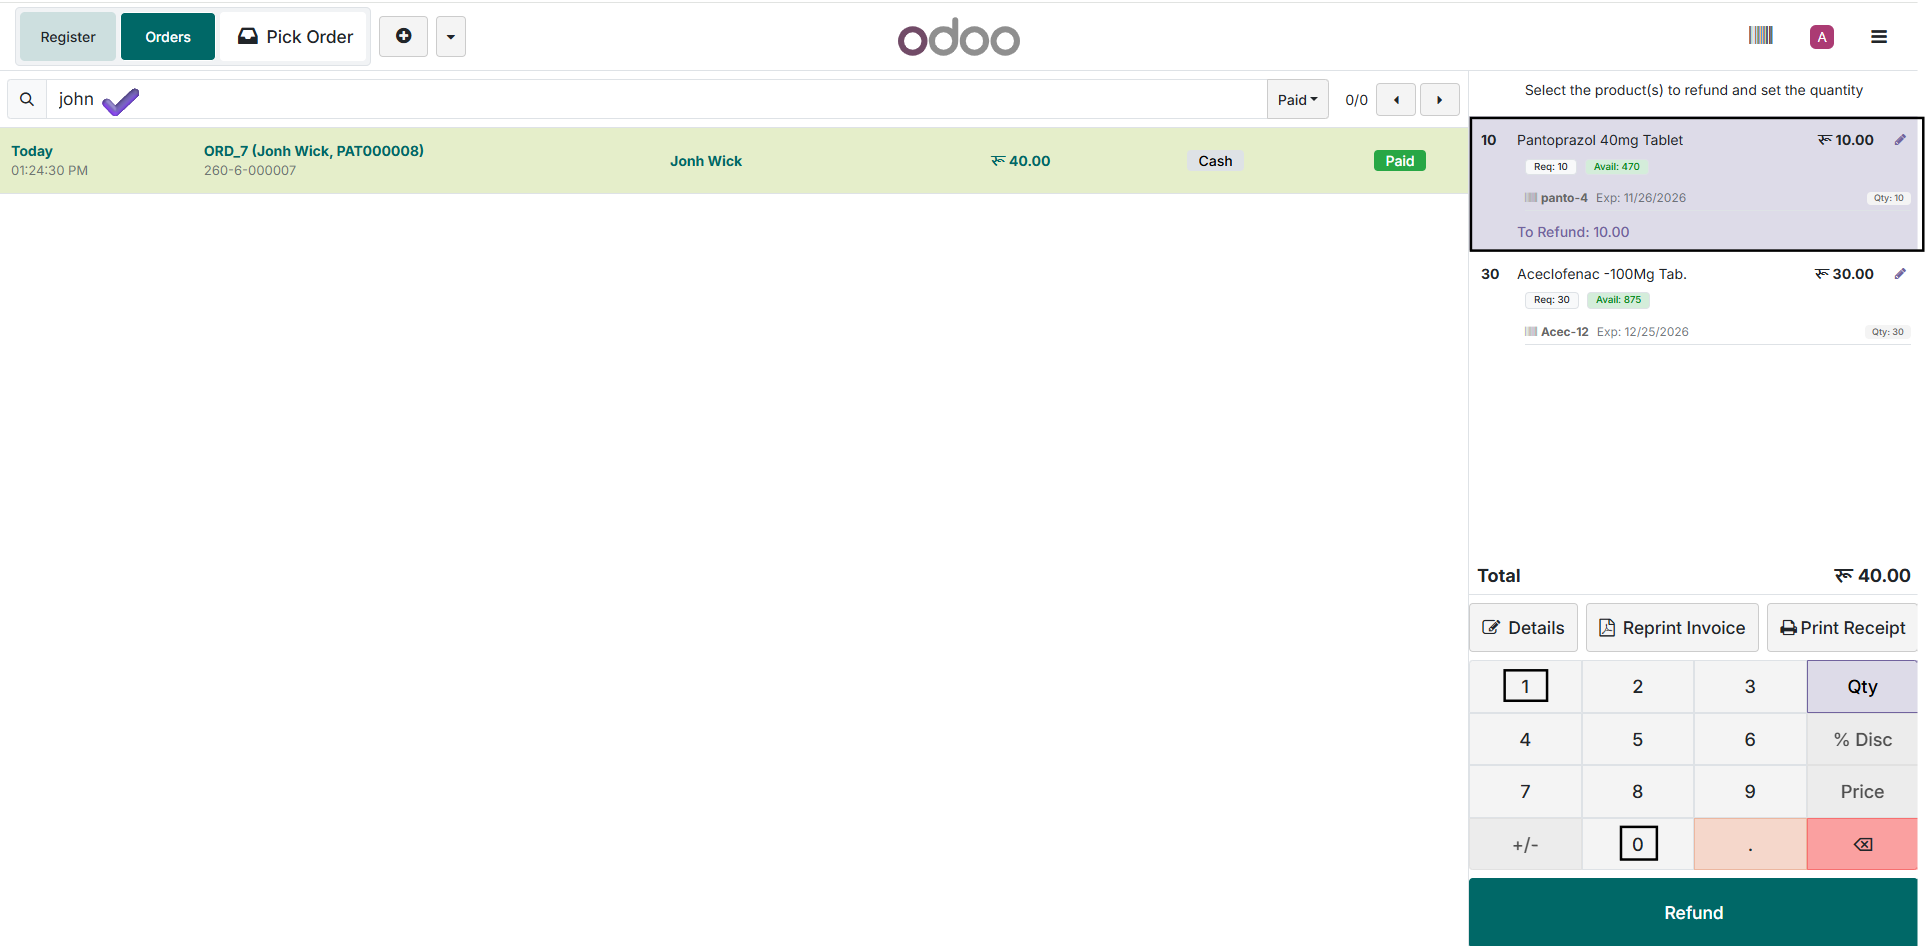Tap the decimal point key
1925x946 pixels.
point(1750,844)
